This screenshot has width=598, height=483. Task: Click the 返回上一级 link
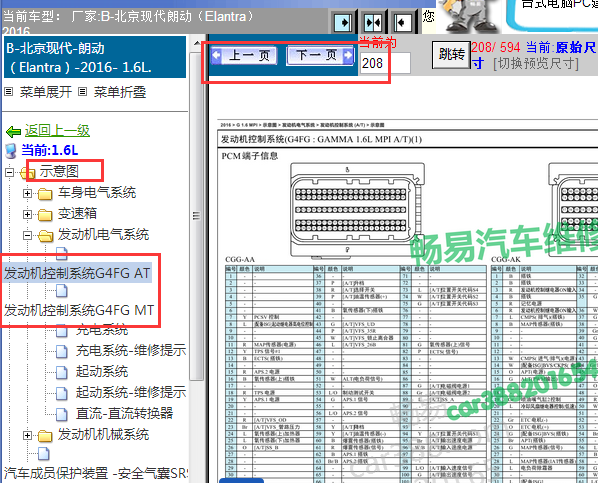point(57,131)
